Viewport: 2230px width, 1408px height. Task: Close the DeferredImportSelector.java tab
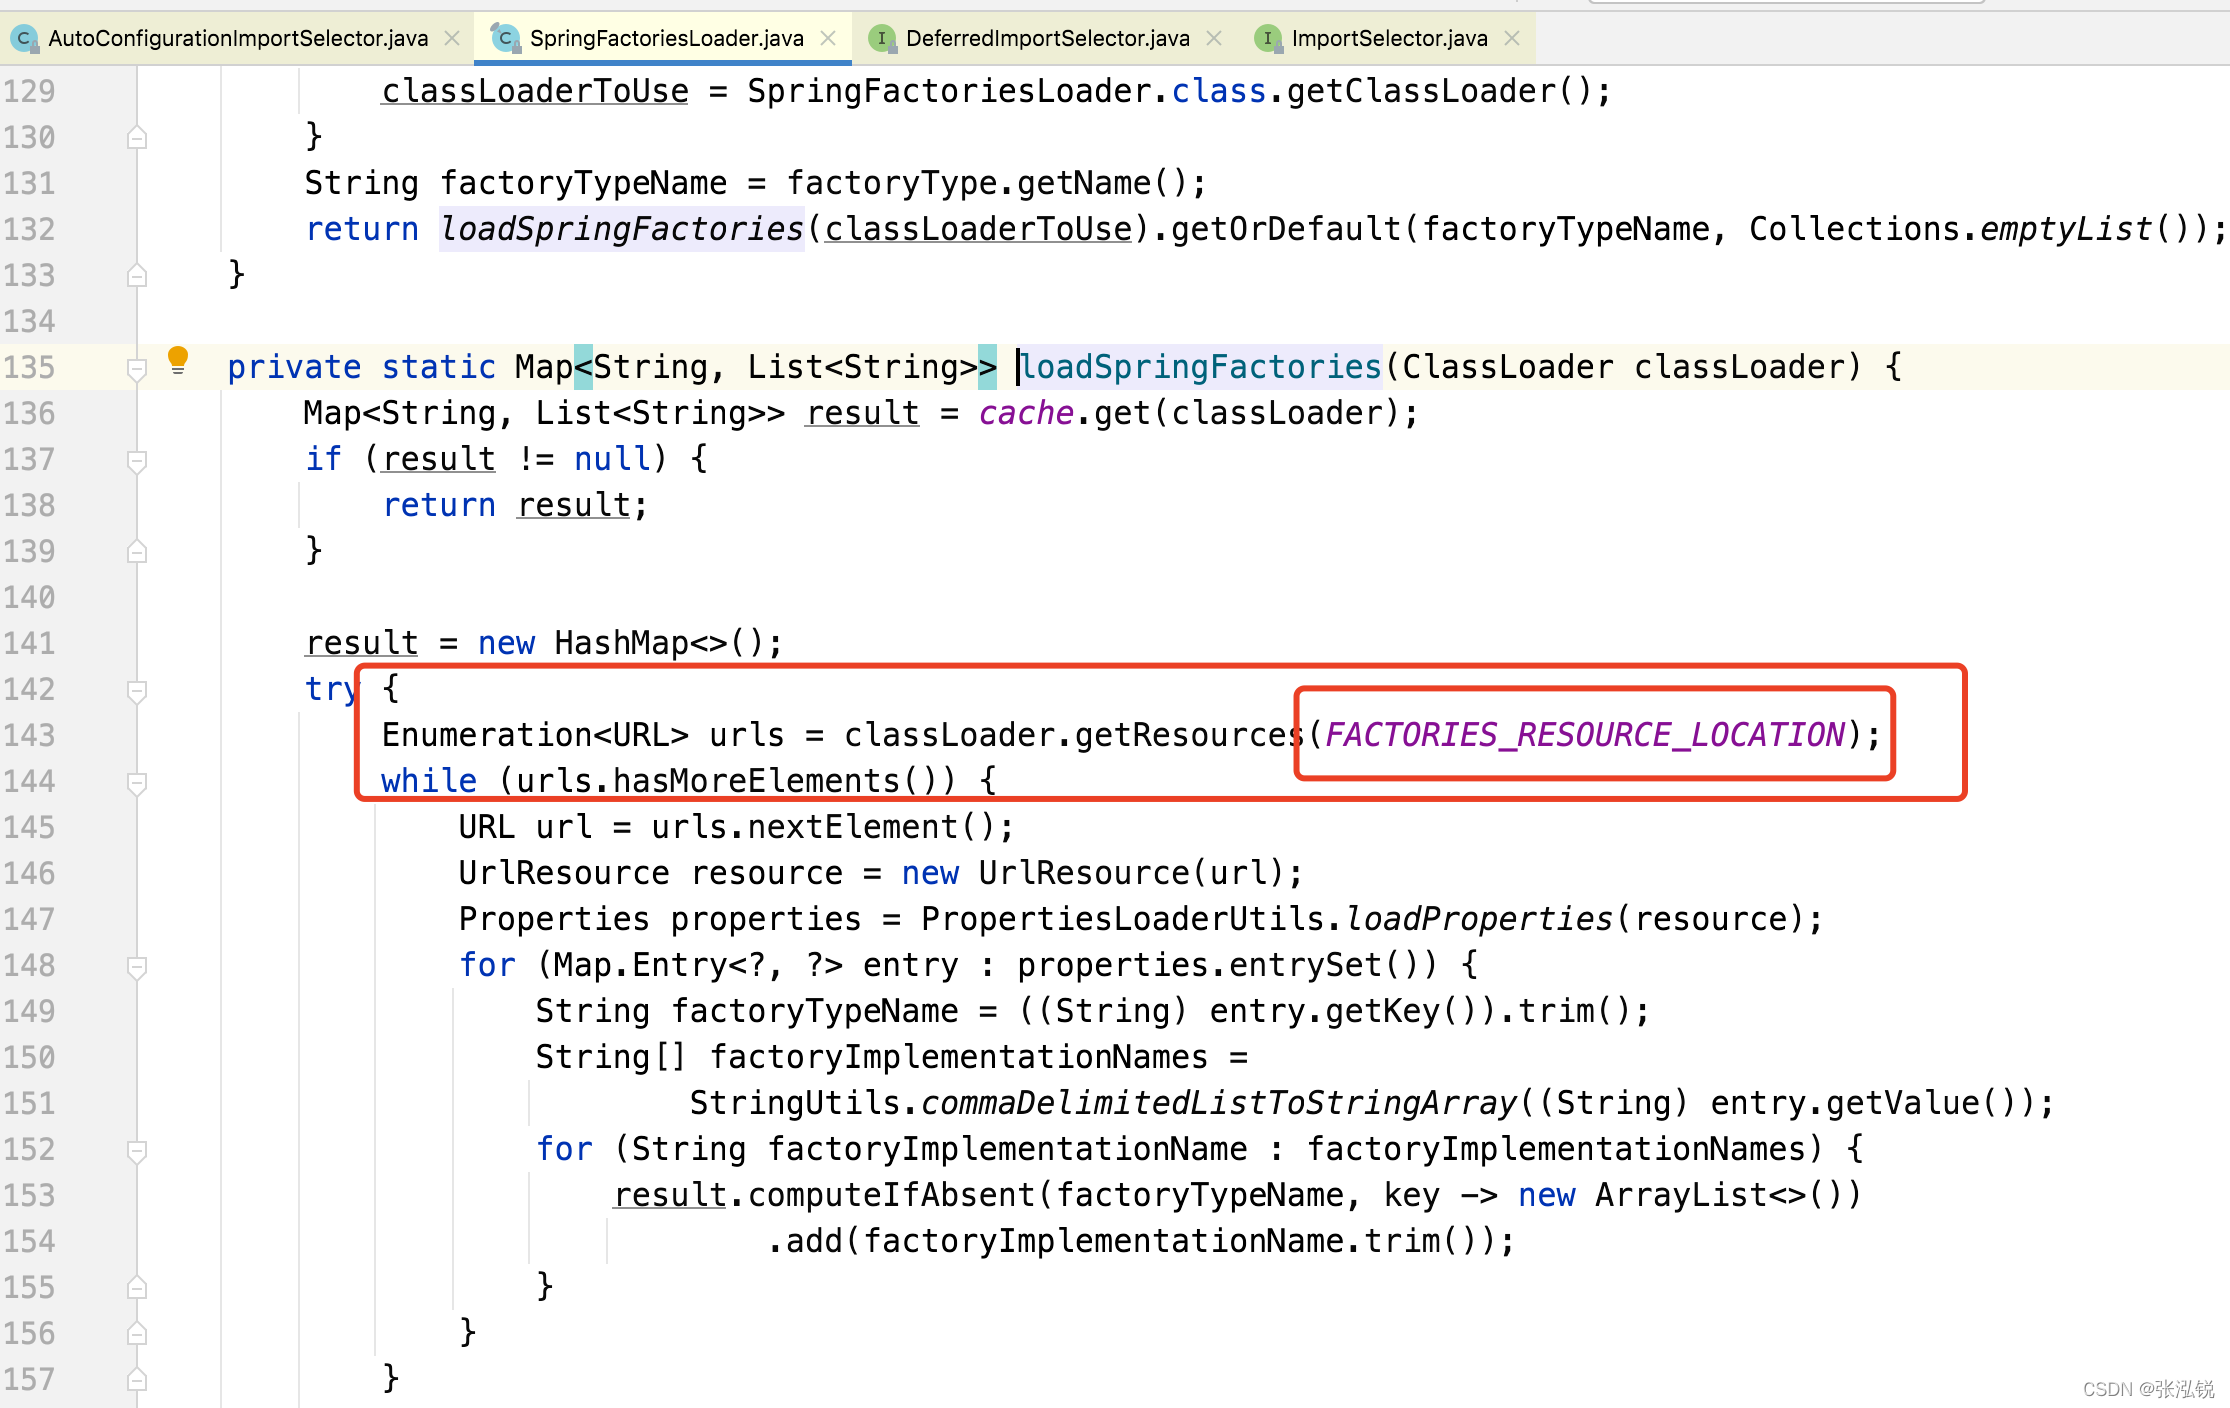tap(1214, 38)
